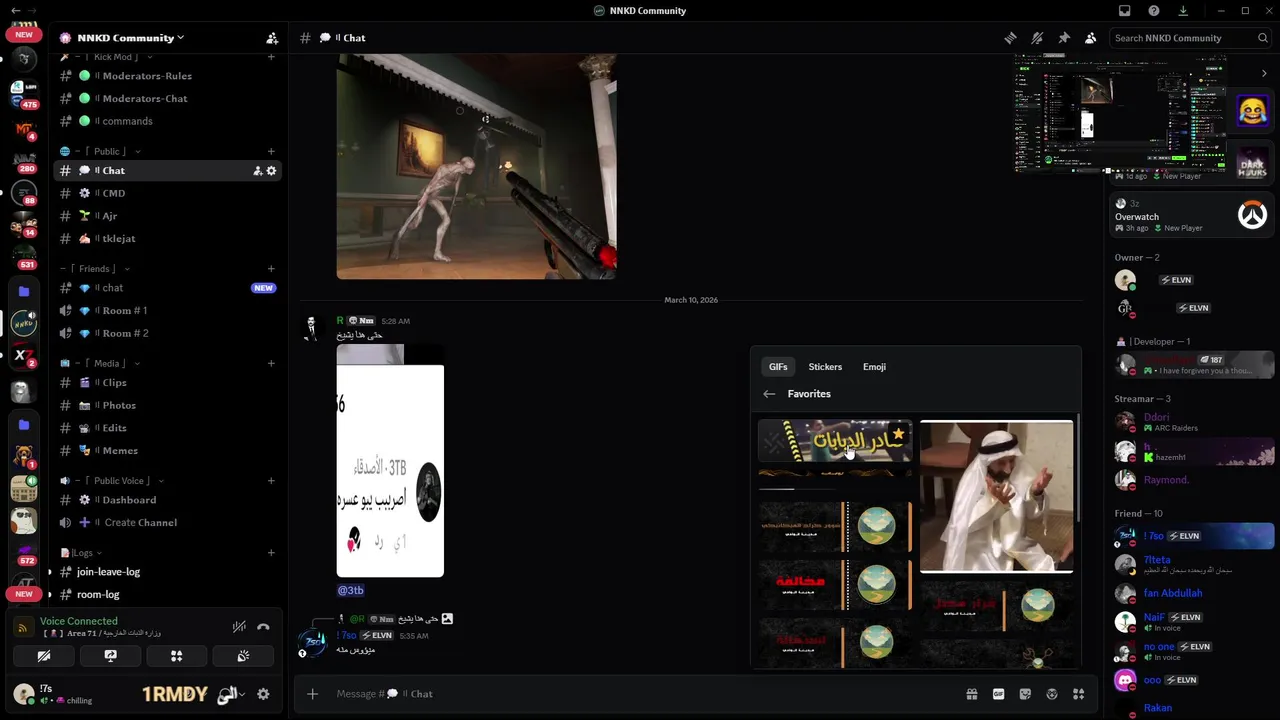This screenshot has width=1280, height=720.
Task: Join voice channel Room # 2
Action: coord(167,333)
